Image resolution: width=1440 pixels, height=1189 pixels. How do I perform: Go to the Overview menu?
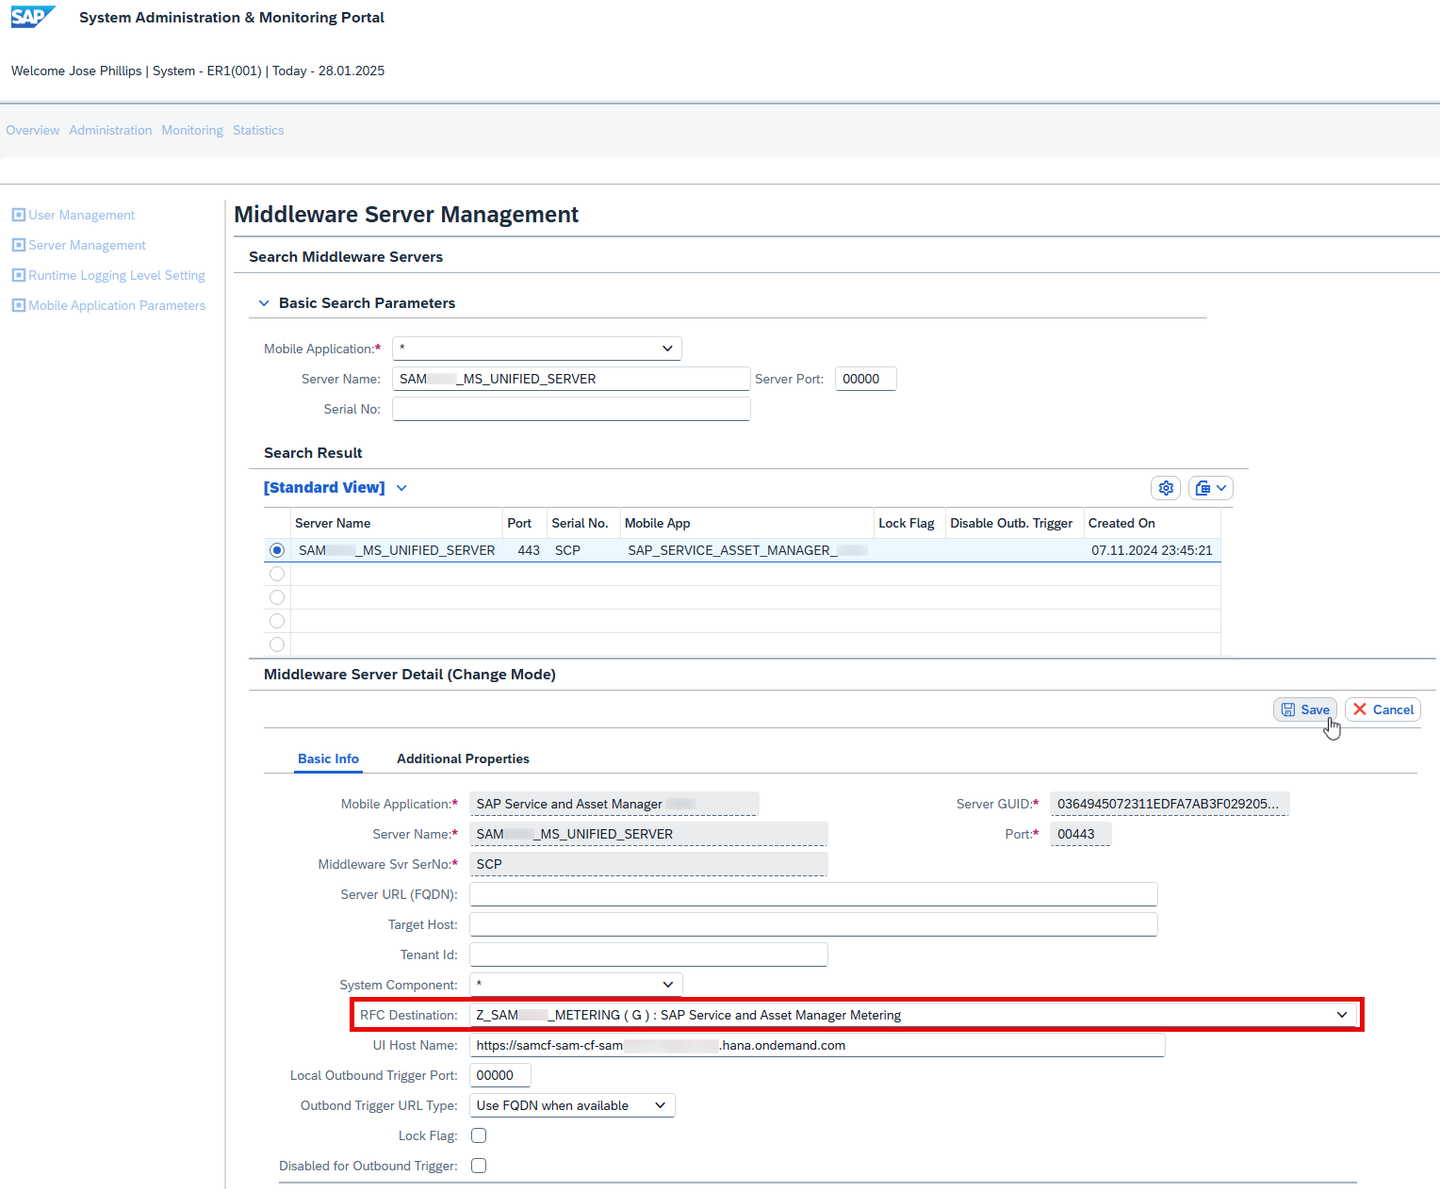[x=33, y=130]
